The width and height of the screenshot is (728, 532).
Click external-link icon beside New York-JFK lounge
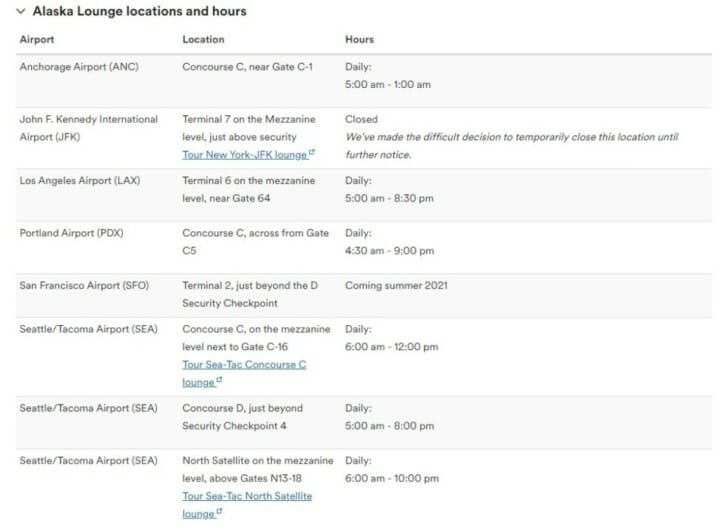(312, 154)
